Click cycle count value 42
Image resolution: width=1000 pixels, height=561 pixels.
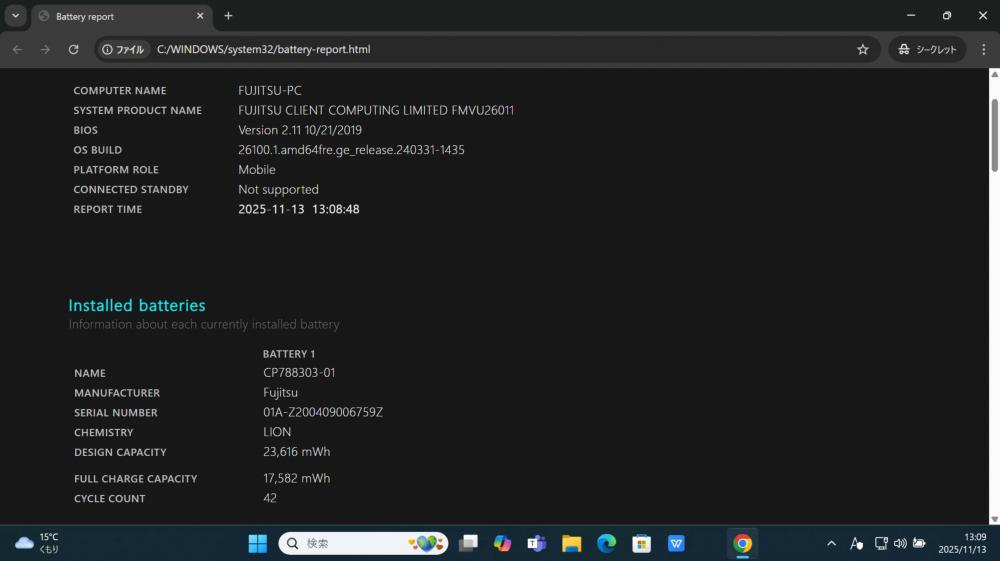(270, 498)
